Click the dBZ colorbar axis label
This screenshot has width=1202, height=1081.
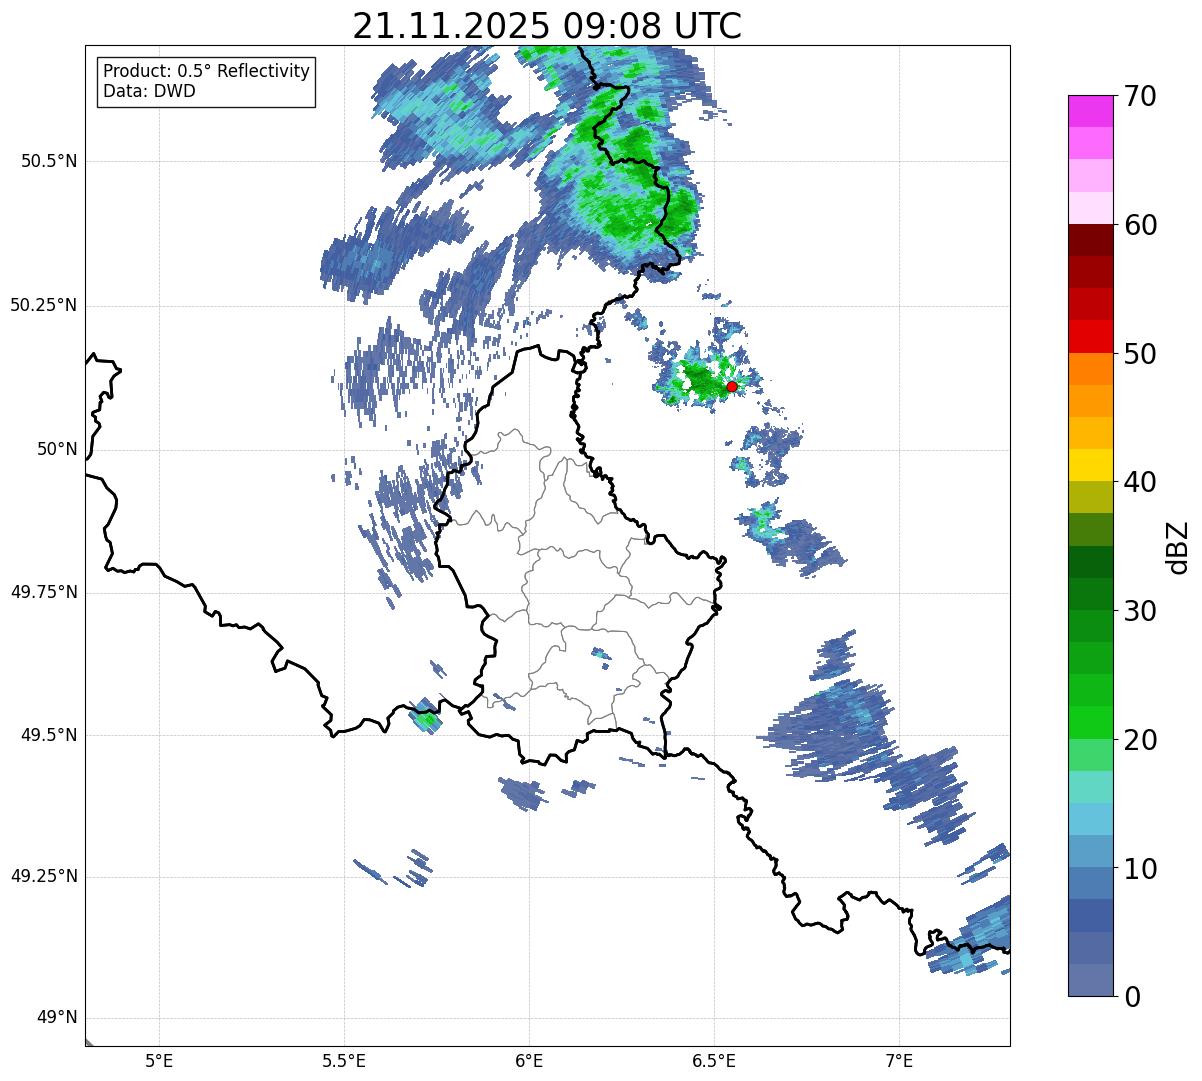[x=1178, y=547]
